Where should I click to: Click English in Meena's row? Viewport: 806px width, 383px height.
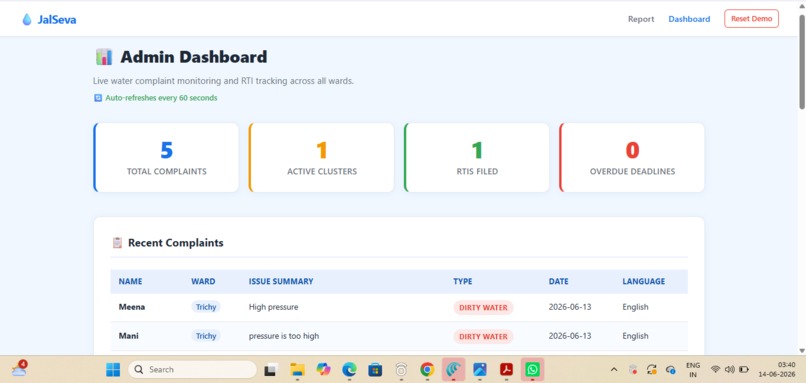coord(635,307)
